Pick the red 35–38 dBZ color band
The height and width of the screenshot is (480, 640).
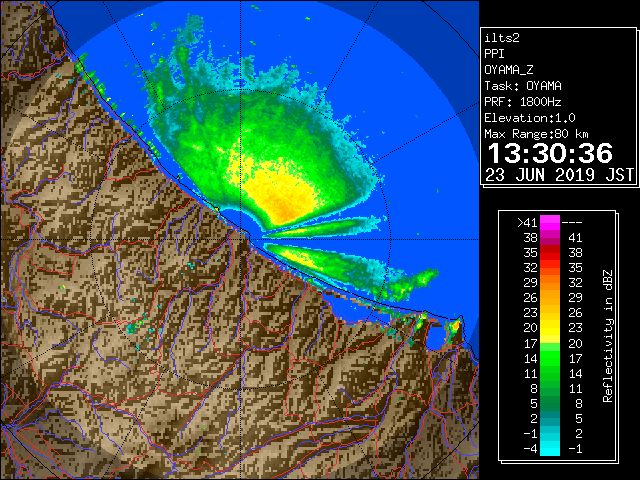(550, 253)
